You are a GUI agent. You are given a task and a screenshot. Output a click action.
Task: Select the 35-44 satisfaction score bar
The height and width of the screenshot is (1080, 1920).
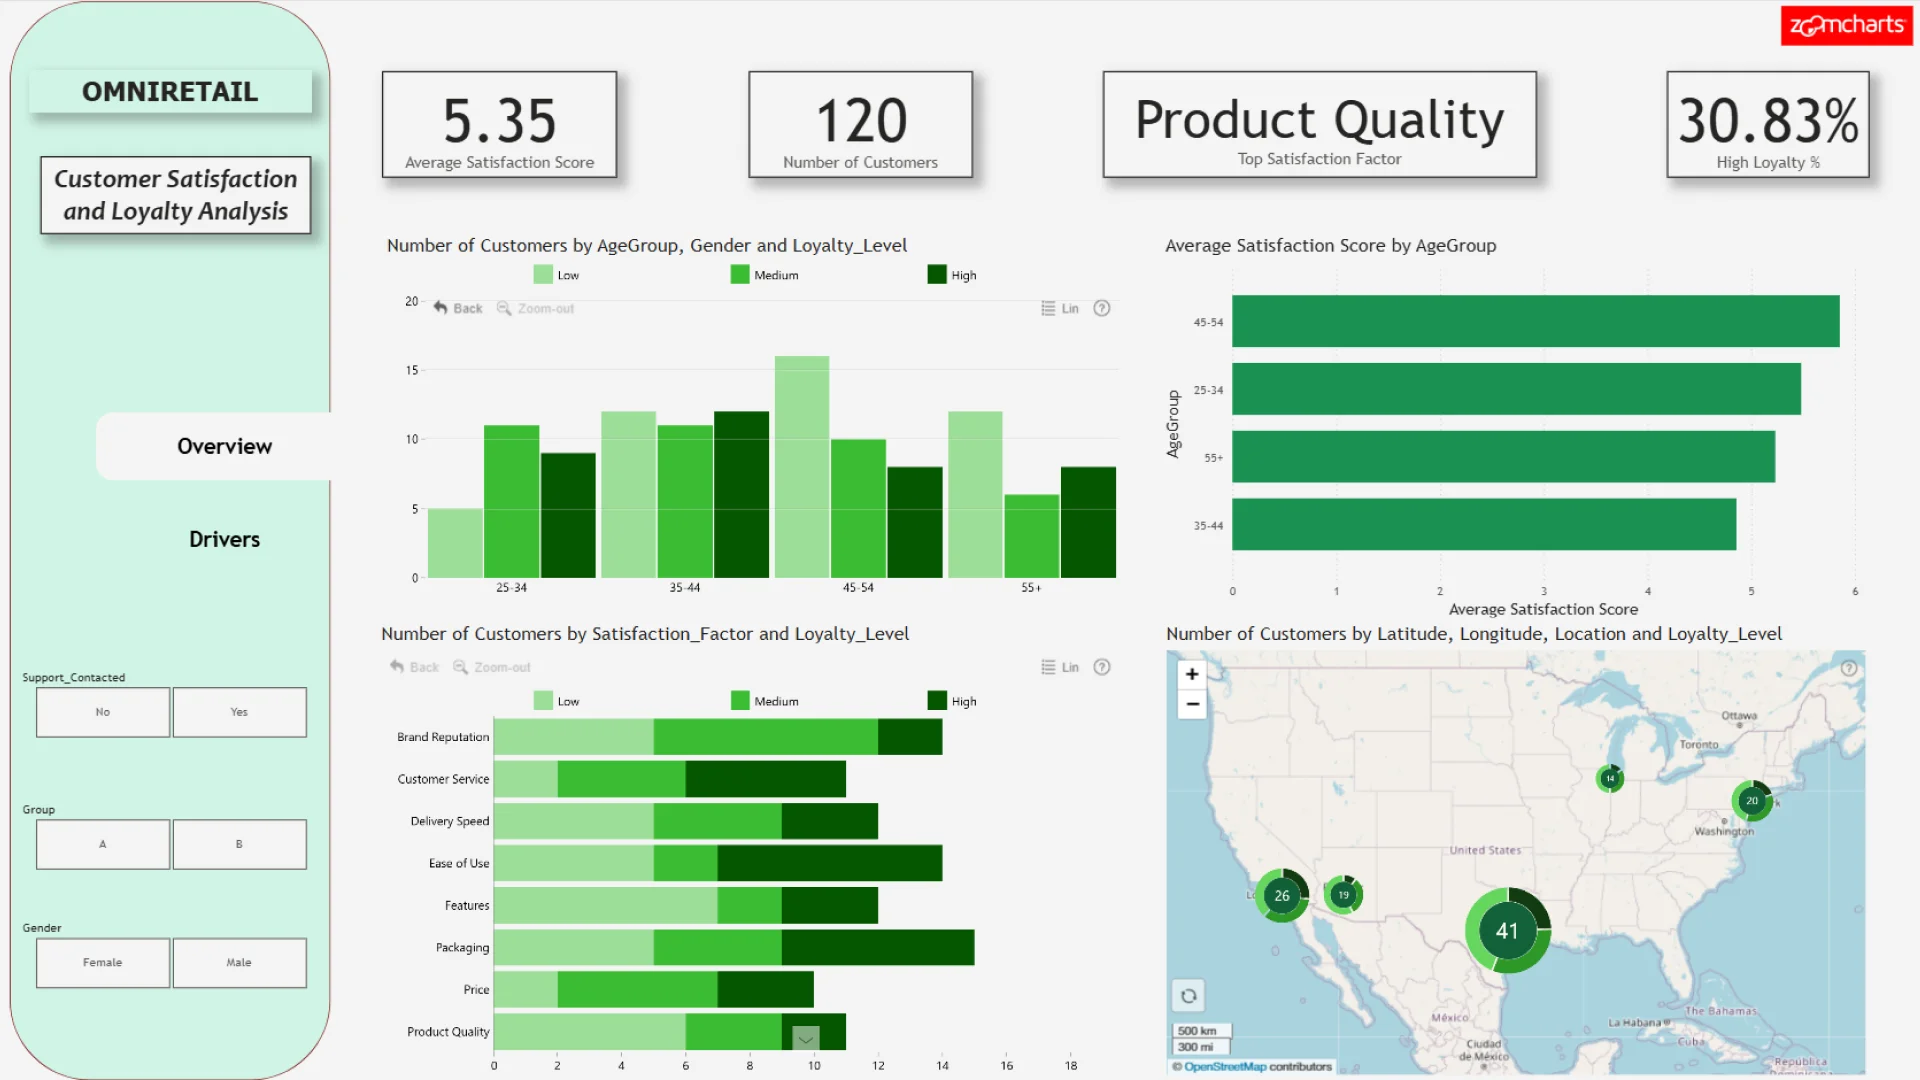coord(1484,524)
